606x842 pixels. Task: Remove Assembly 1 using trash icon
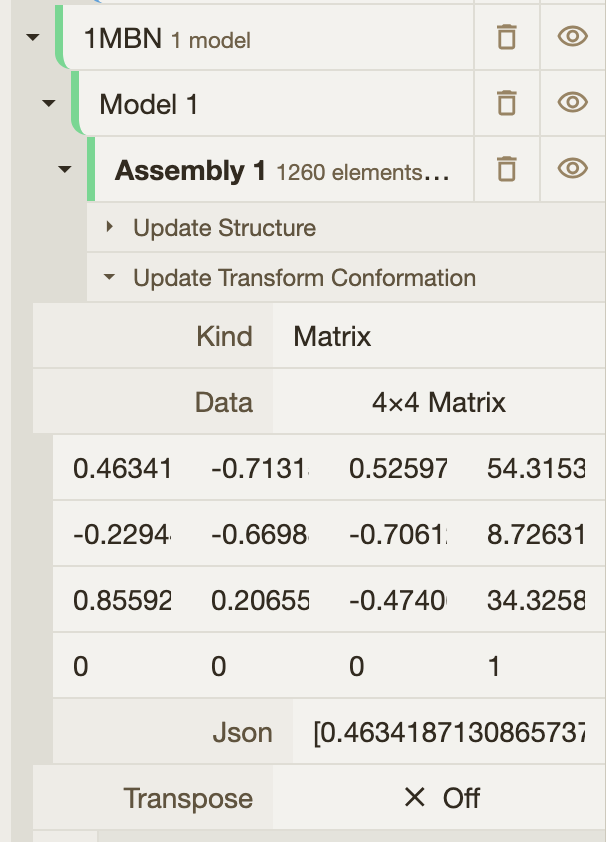click(507, 169)
